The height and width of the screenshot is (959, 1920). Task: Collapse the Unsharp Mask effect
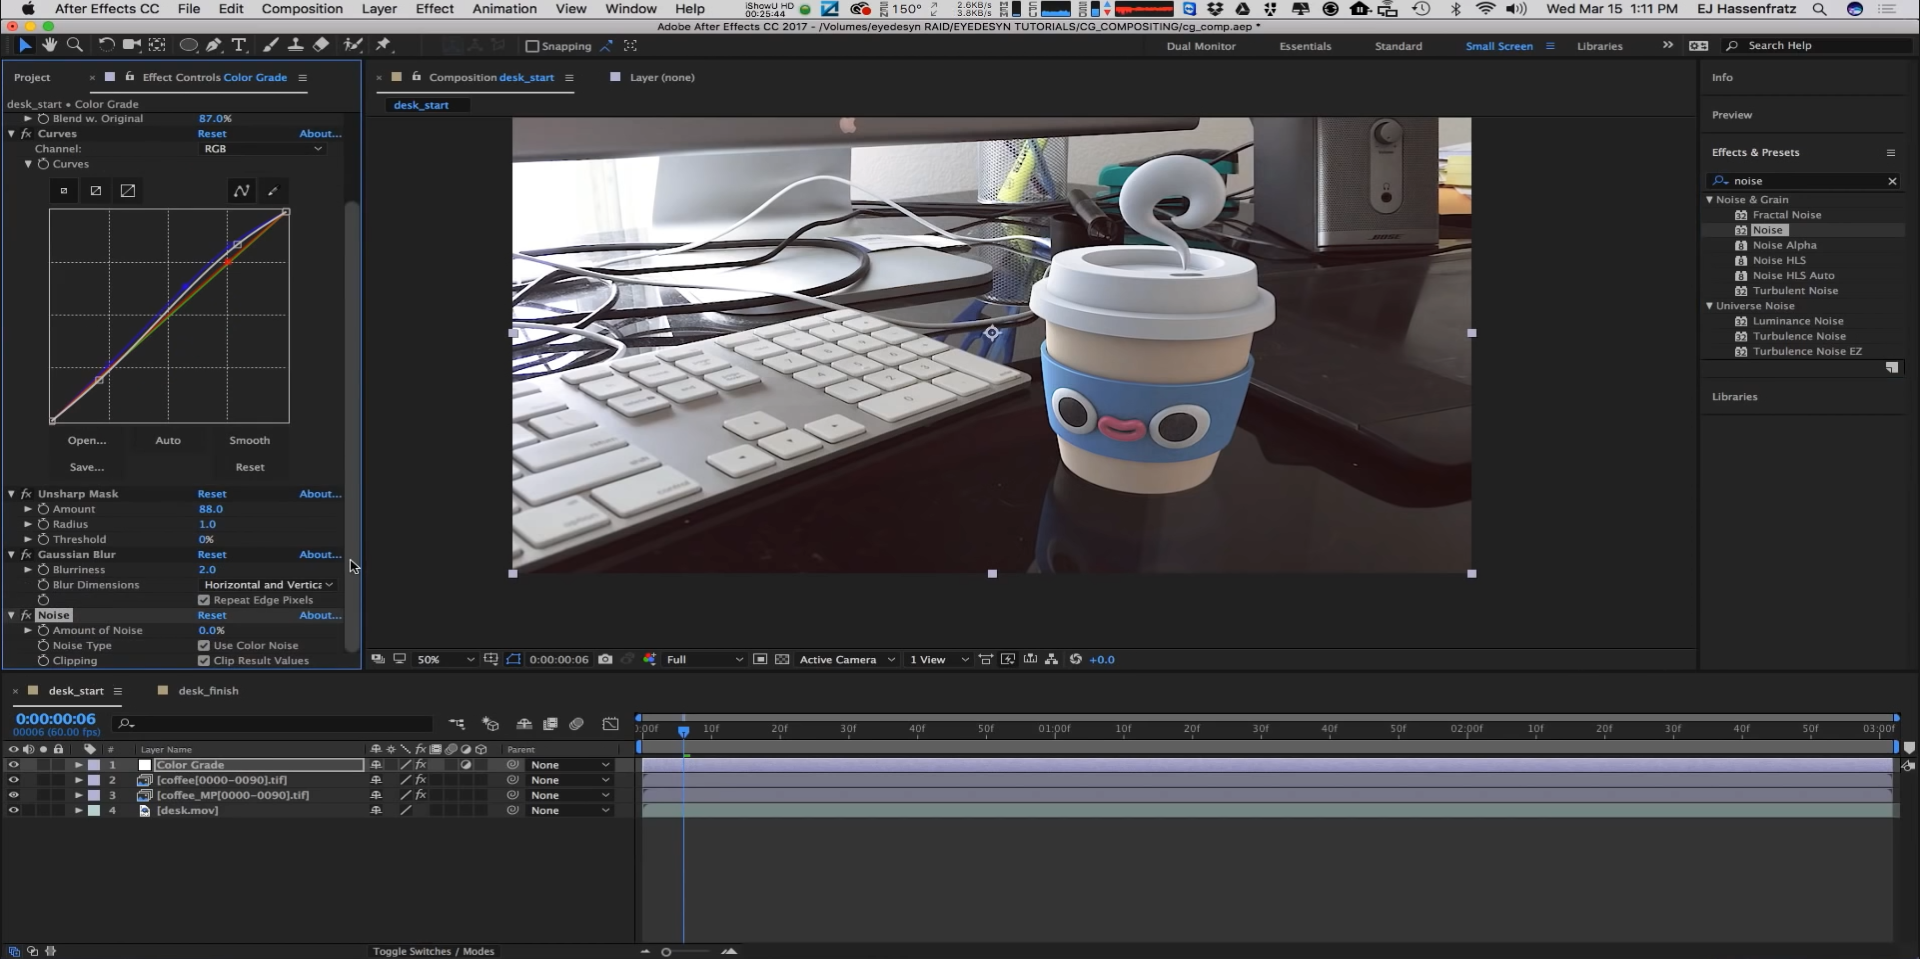(12, 494)
